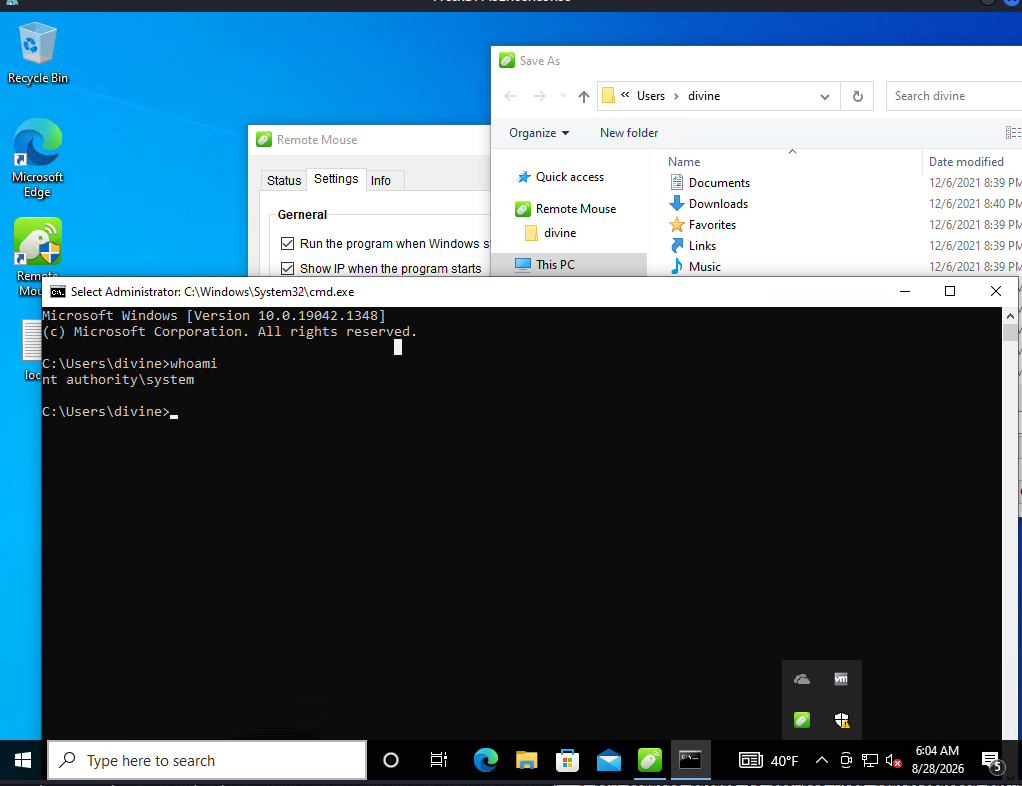Open File Explorer from the taskbar
1022x786 pixels.
click(x=527, y=761)
